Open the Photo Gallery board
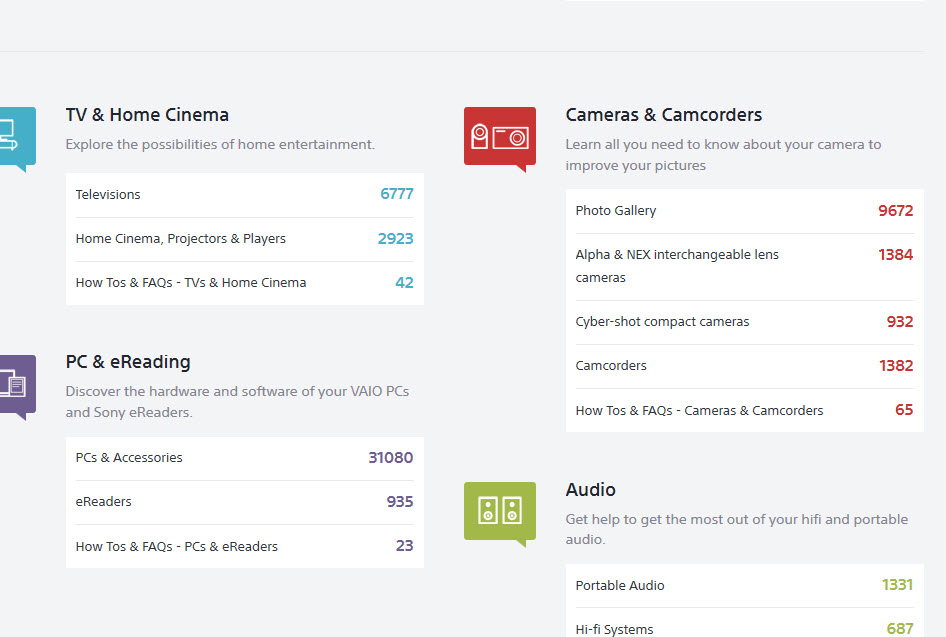The width and height of the screenshot is (946, 637). 616,211
